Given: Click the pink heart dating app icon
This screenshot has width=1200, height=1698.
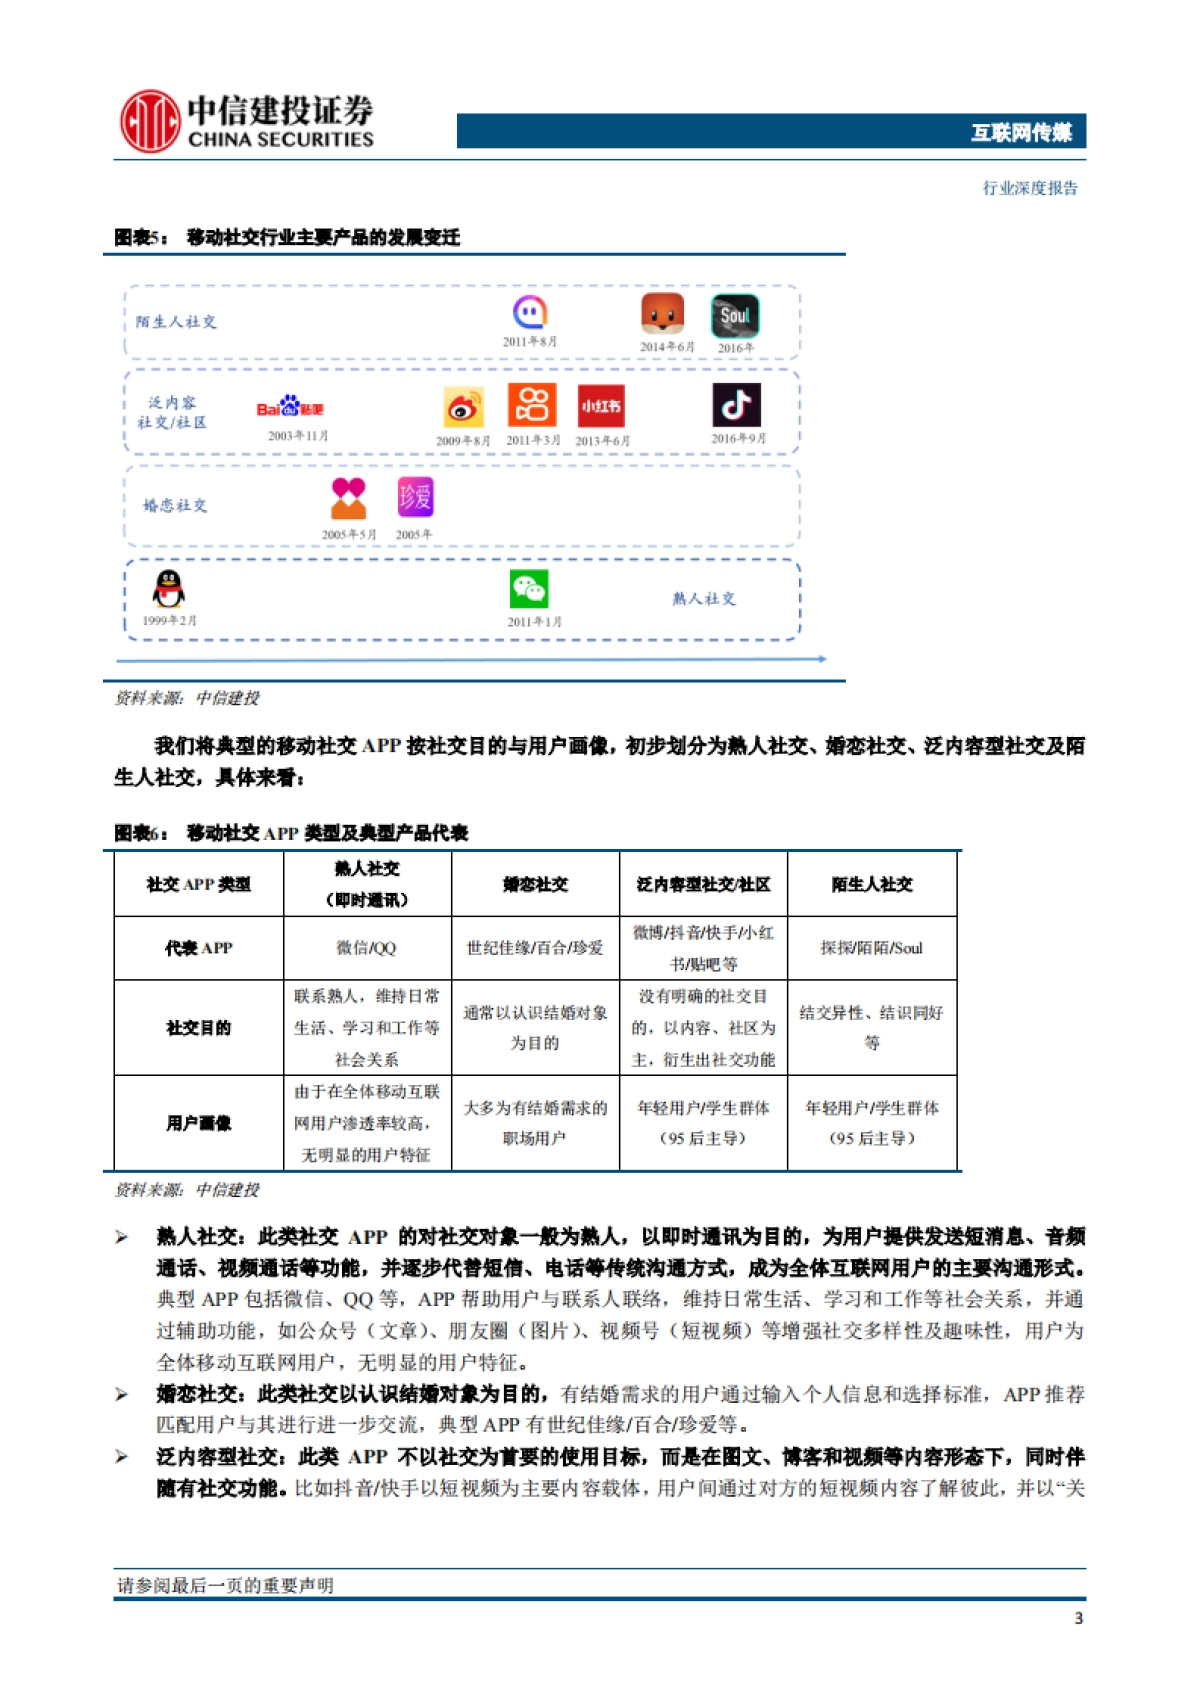Looking at the screenshot, I should tap(348, 498).
